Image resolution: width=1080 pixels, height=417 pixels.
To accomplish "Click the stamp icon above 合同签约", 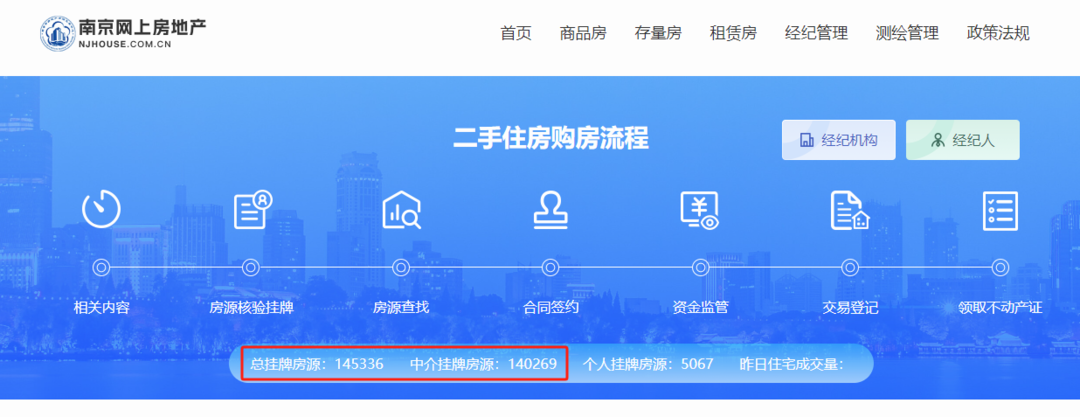I will (x=550, y=210).
